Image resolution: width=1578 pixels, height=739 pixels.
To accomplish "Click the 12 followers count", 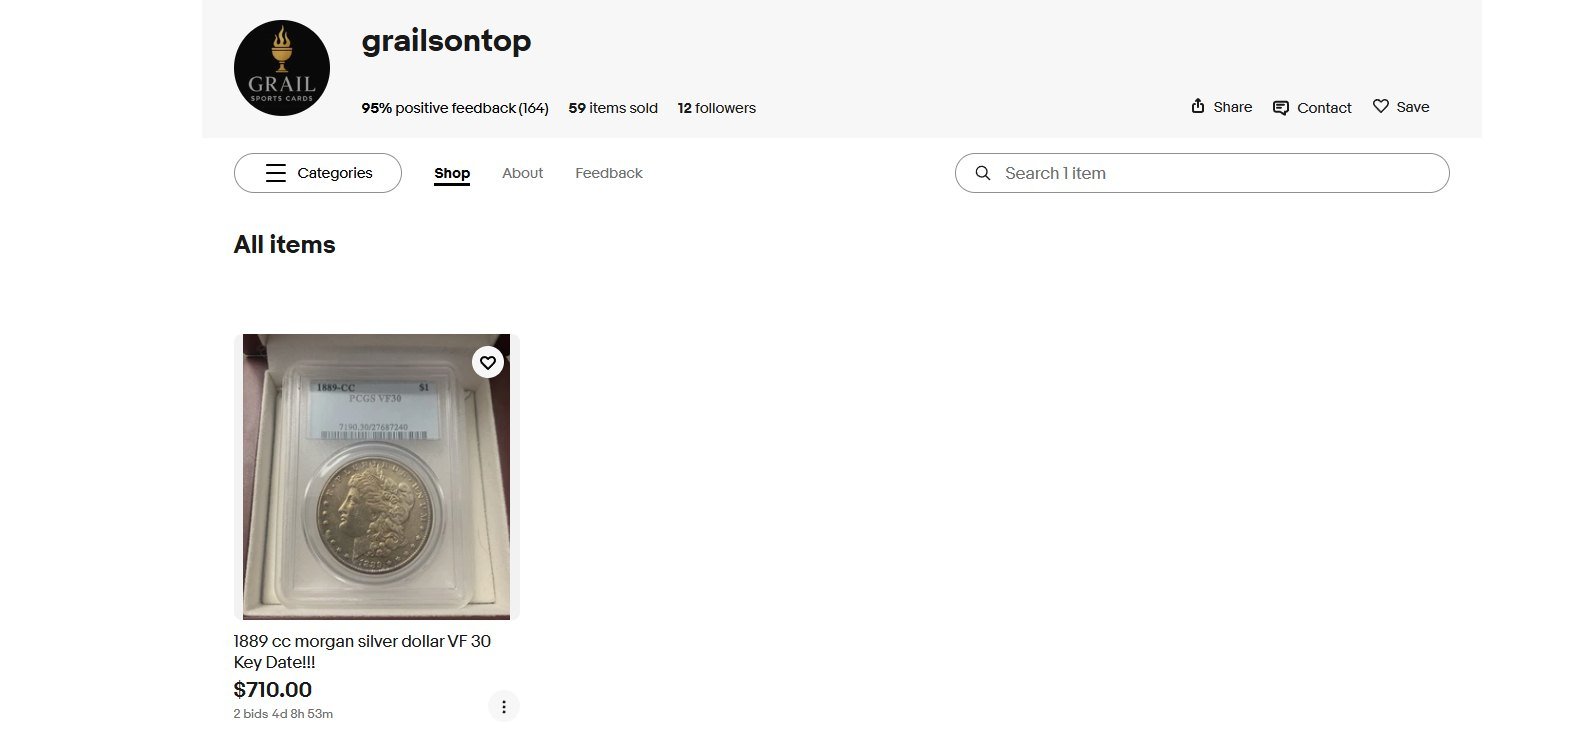I will pos(717,108).
